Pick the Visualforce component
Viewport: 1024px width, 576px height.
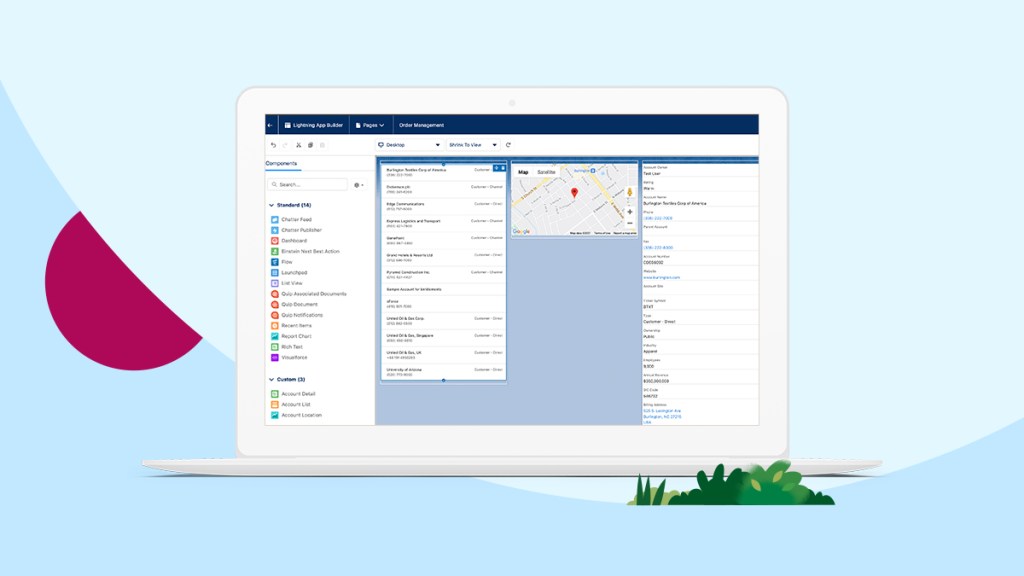tap(296, 357)
